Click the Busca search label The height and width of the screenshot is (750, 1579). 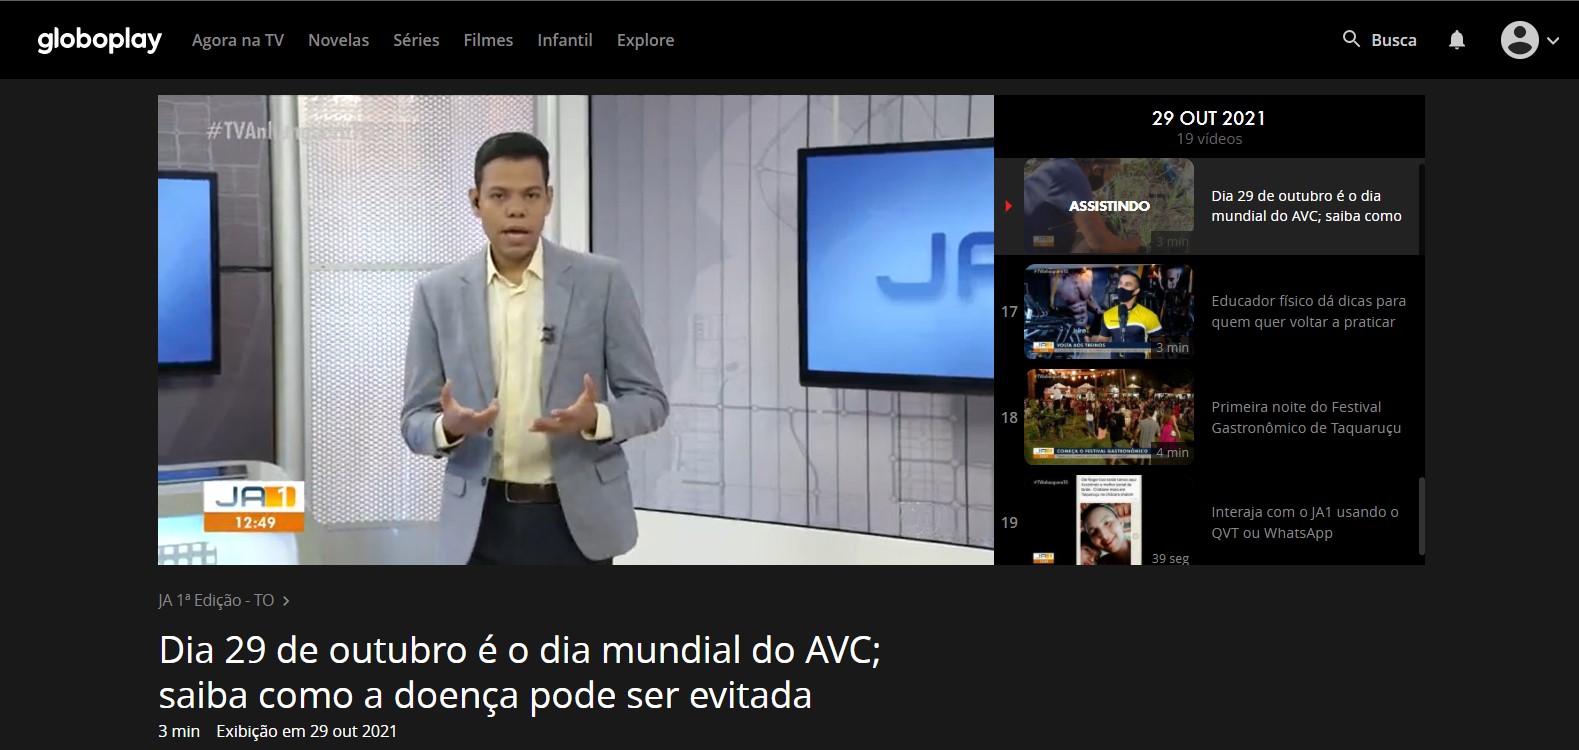tap(1394, 40)
